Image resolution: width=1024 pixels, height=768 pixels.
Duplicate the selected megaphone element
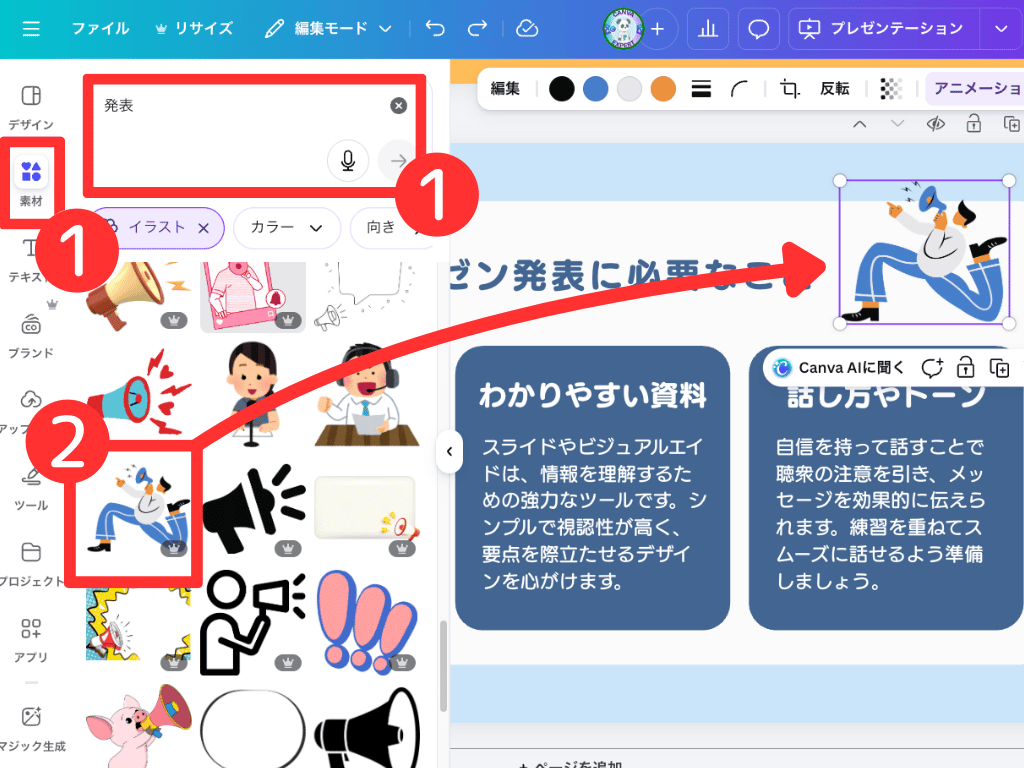click(1012, 123)
